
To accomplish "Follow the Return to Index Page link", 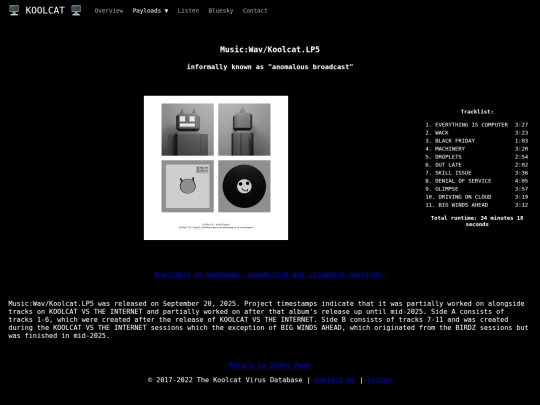I will point(270,365).
